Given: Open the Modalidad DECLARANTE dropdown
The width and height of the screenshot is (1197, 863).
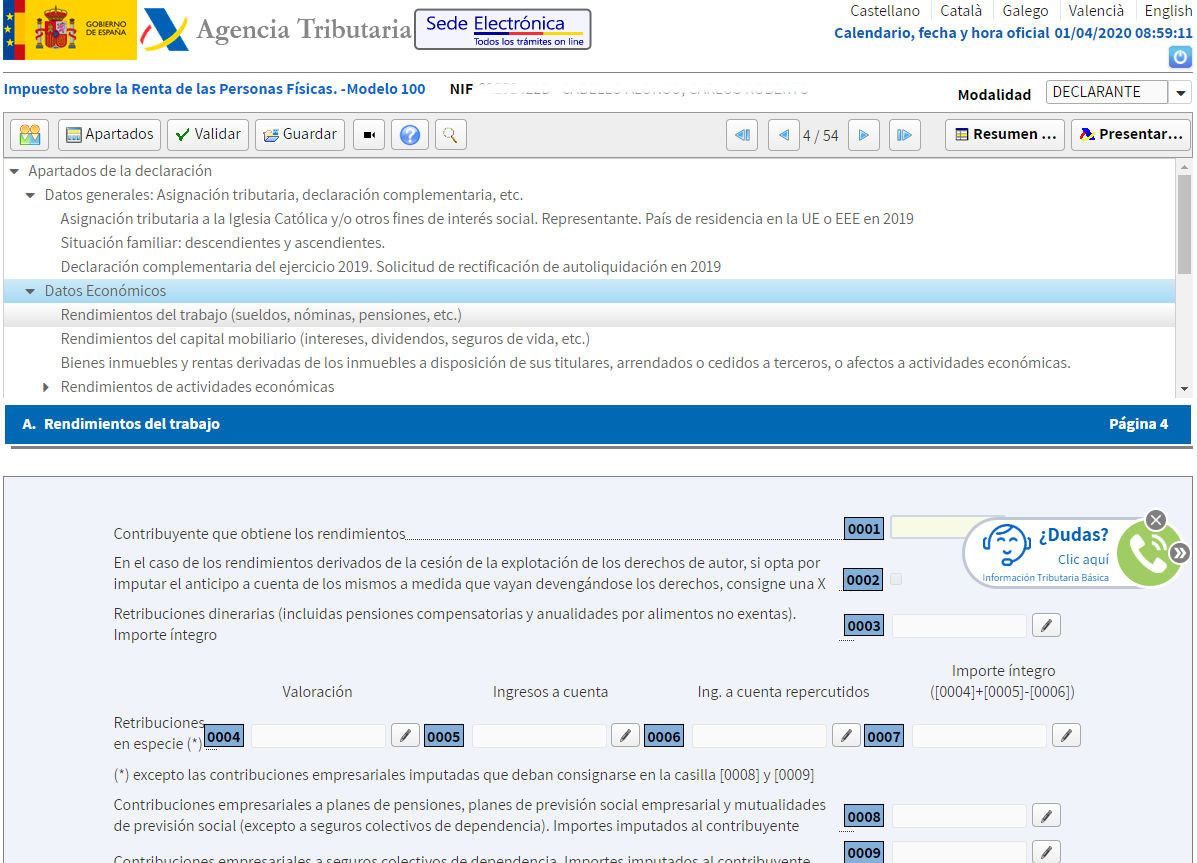Looking at the screenshot, I should (x=1180, y=93).
